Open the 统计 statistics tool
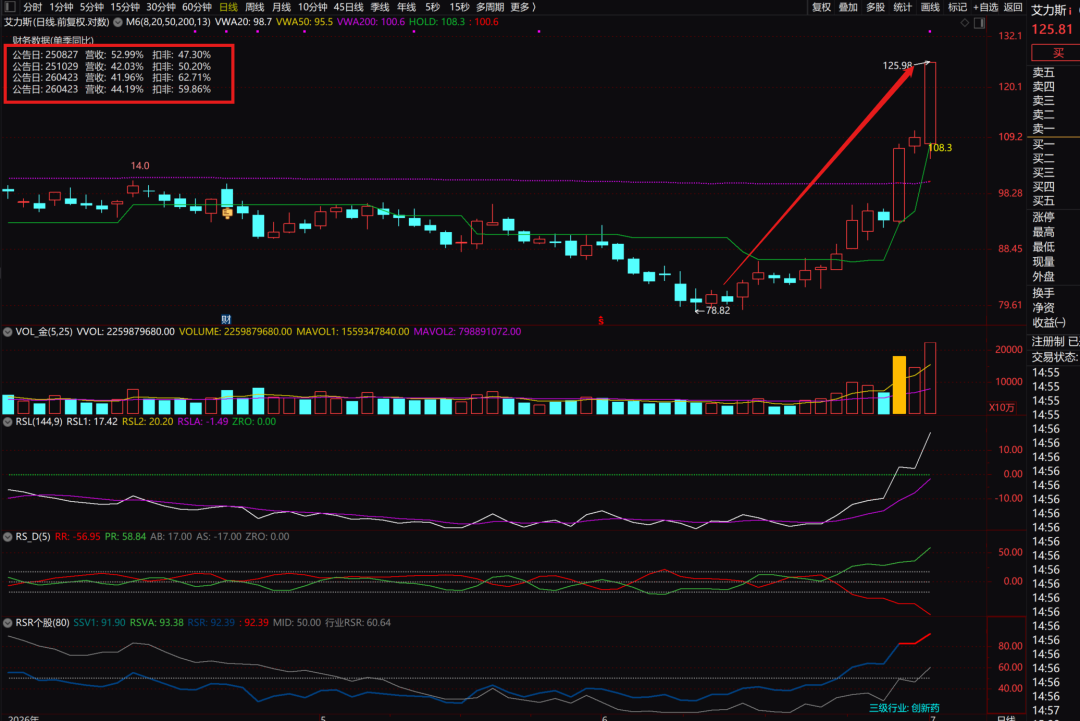This screenshot has width=1080, height=721. pos(902,7)
